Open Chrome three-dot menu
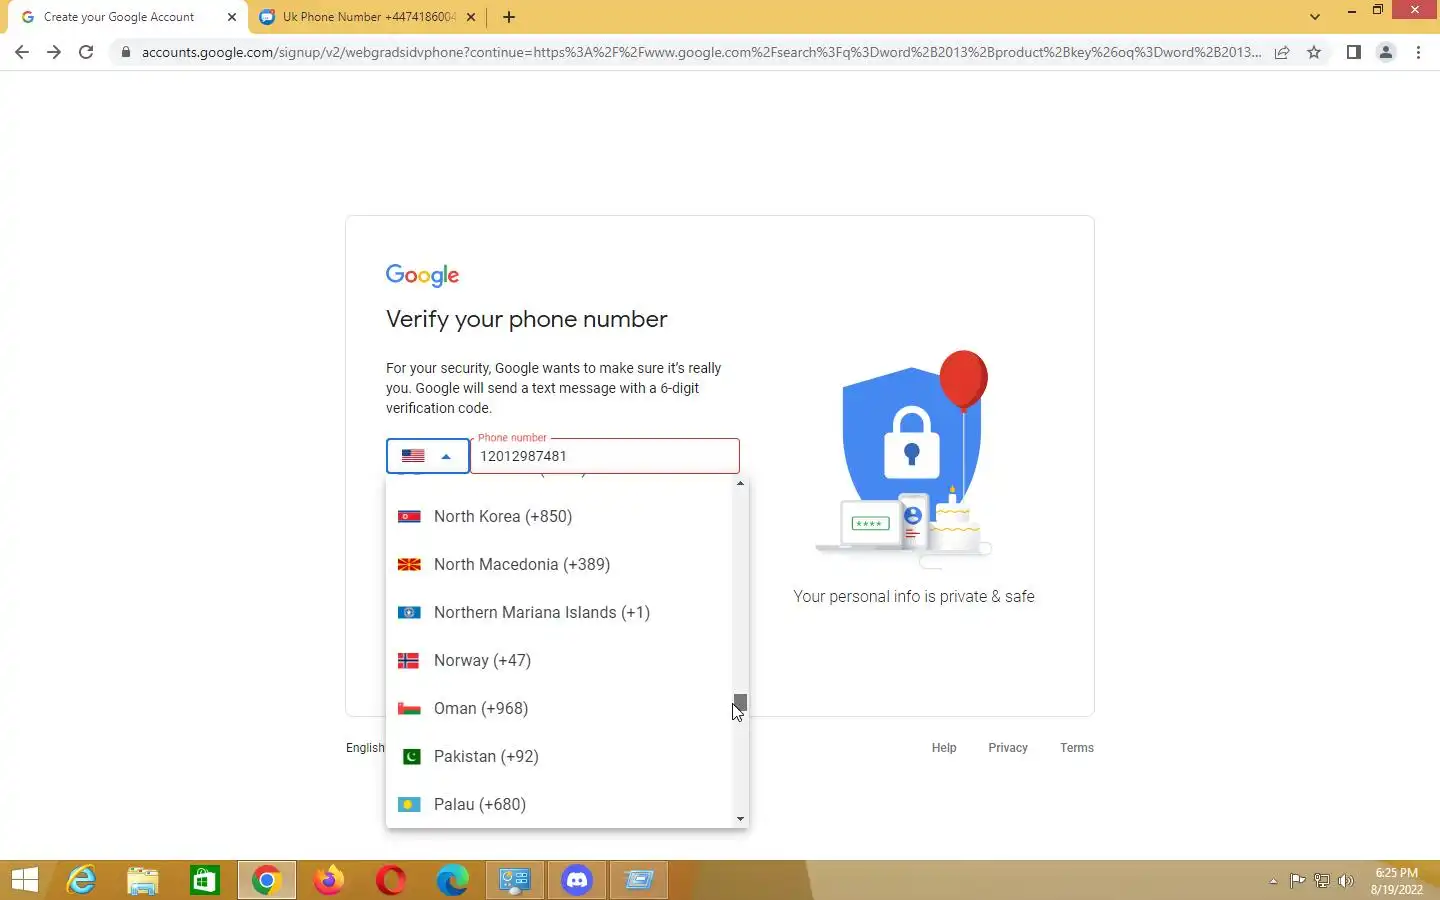 pos(1418,52)
